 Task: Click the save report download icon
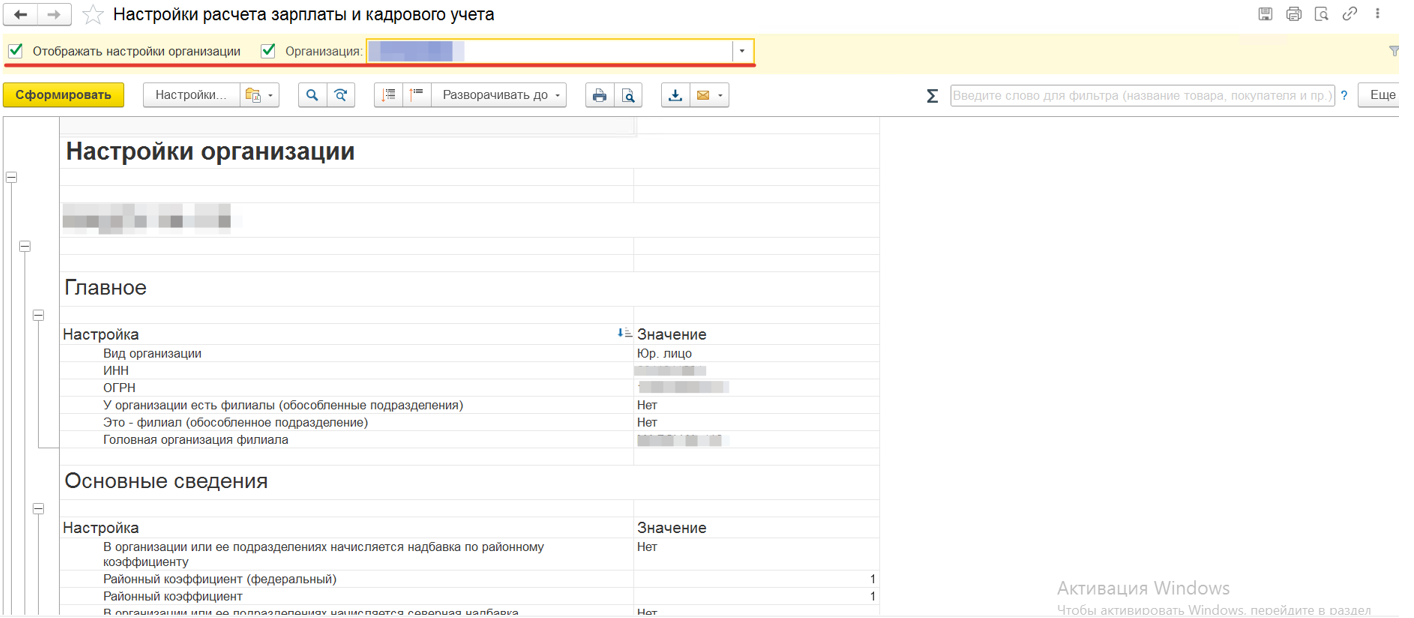coord(675,95)
